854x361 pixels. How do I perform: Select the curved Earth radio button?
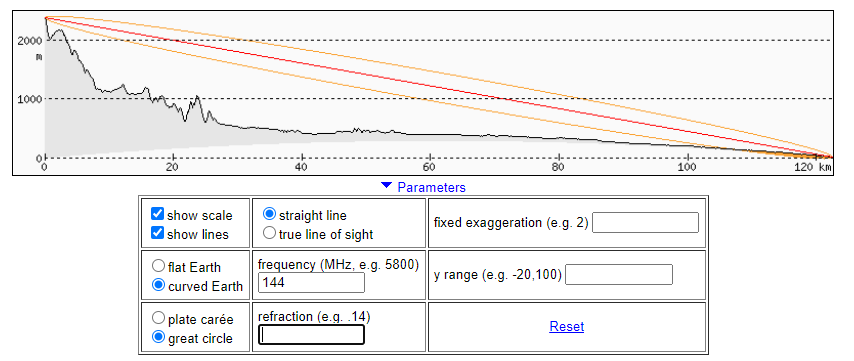click(158, 285)
